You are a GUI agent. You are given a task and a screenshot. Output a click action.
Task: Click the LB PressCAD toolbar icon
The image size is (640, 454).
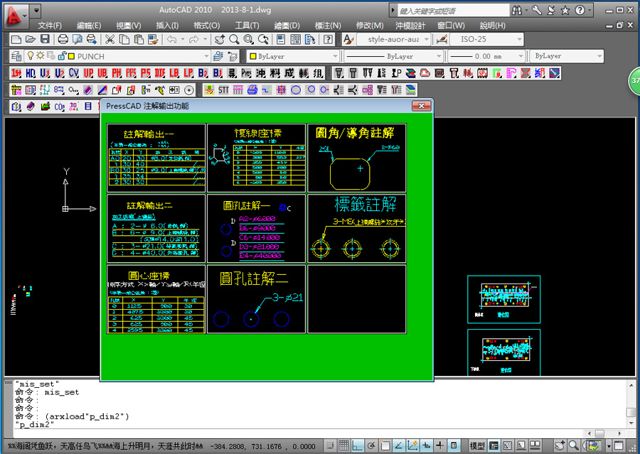174,73
